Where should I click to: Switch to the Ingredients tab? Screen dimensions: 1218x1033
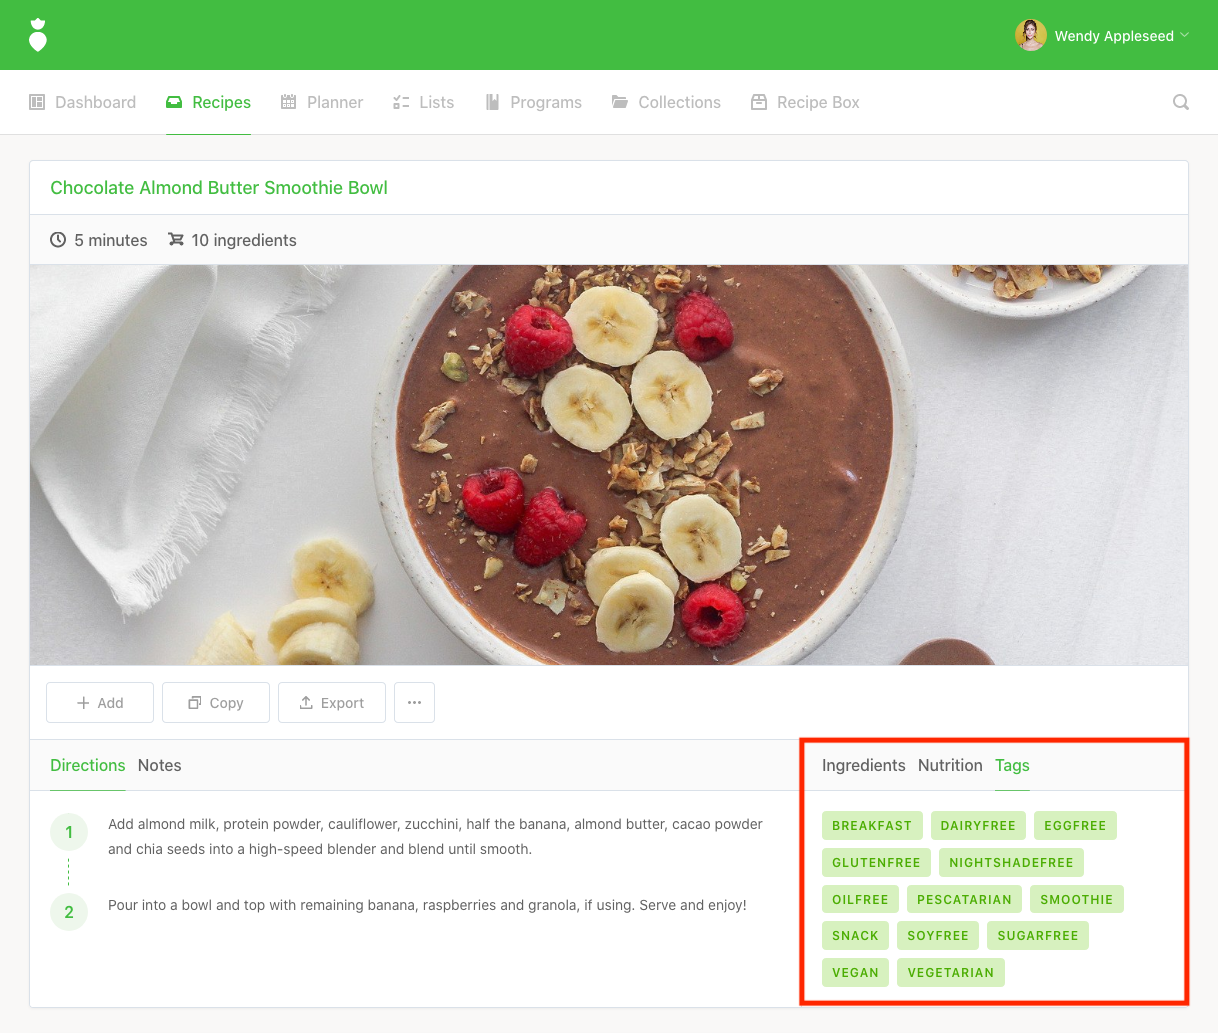[864, 765]
